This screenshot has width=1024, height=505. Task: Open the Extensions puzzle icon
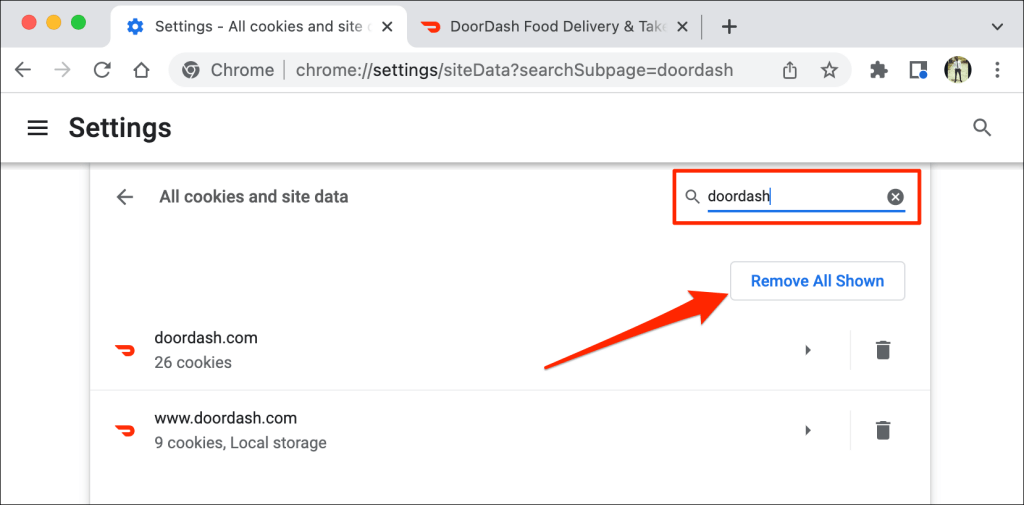879,70
